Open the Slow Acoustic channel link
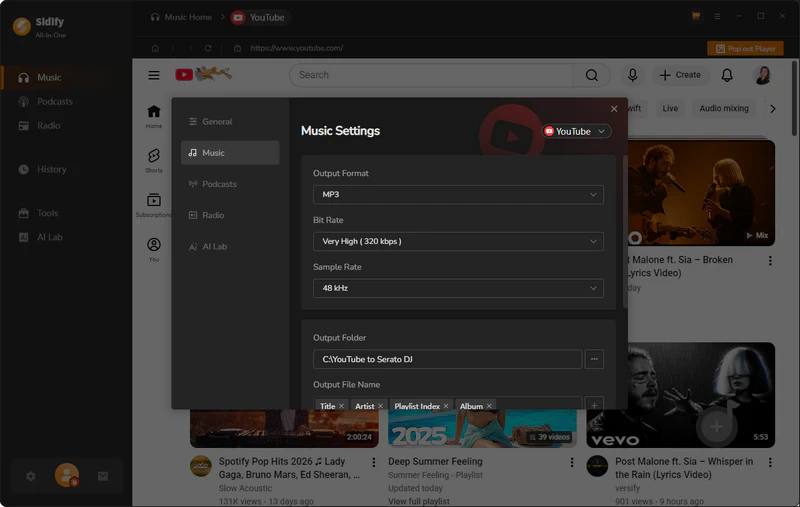 tap(245, 488)
